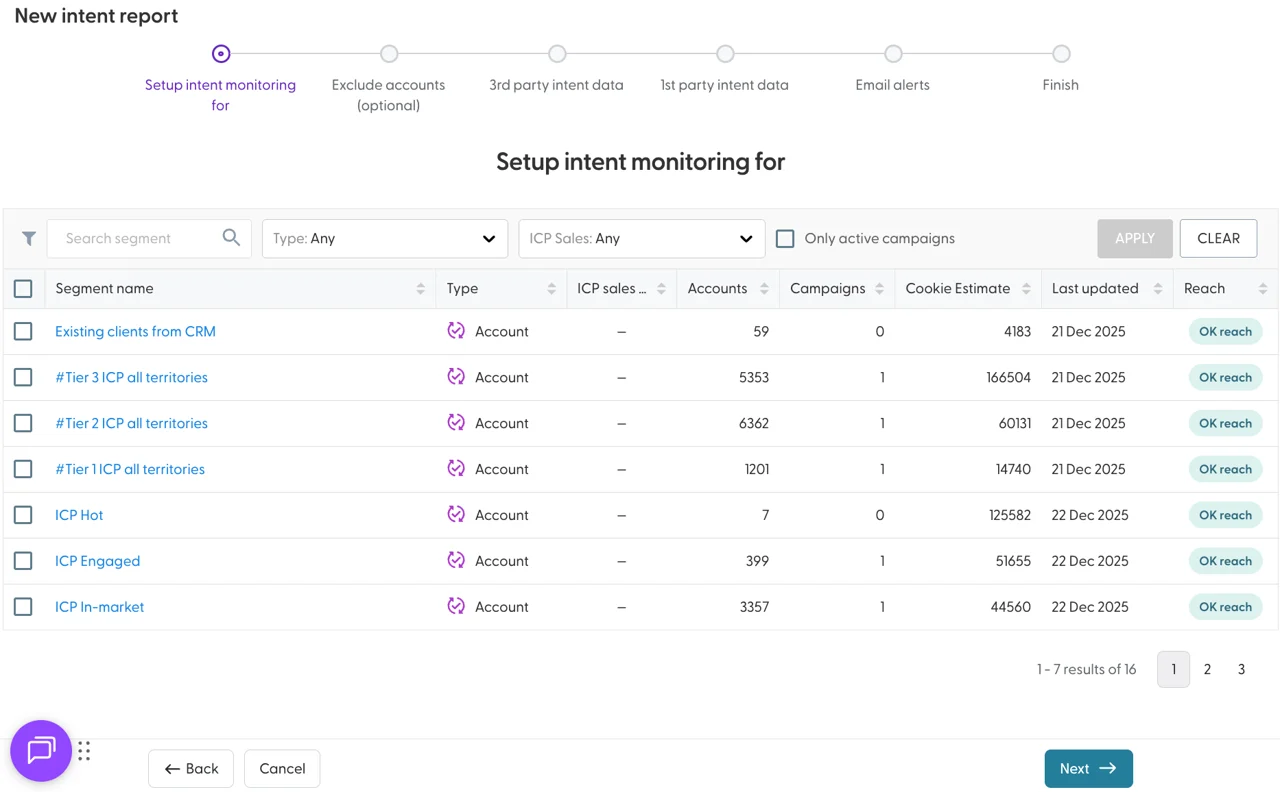This screenshot has width=1280, height=792.
Task: Click the APPLY filter button
Action: (1135, 238)
